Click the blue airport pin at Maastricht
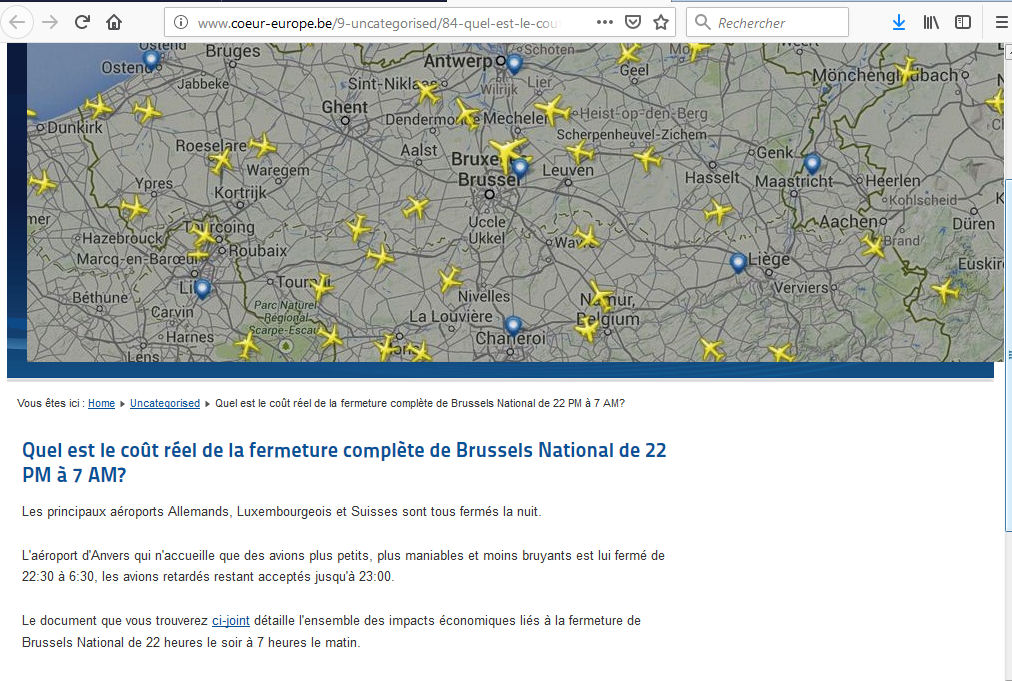The image size is (1012, 681). click(x=812, y=163)
